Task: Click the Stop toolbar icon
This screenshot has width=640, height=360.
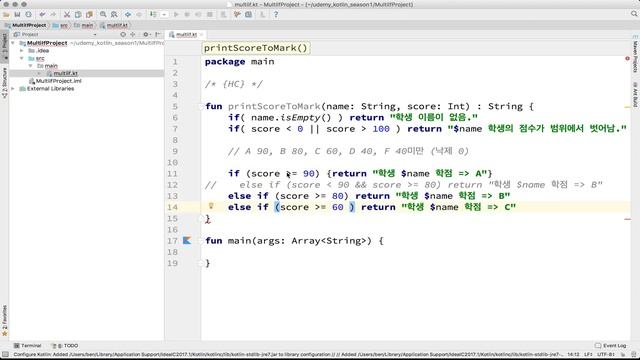Action: [210, 14]
